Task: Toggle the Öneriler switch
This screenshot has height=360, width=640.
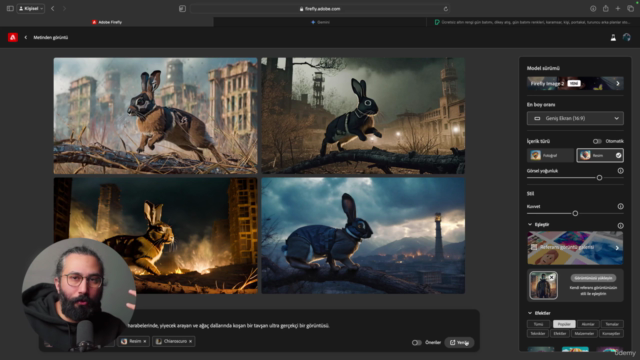Action: (x=416, y=342)
